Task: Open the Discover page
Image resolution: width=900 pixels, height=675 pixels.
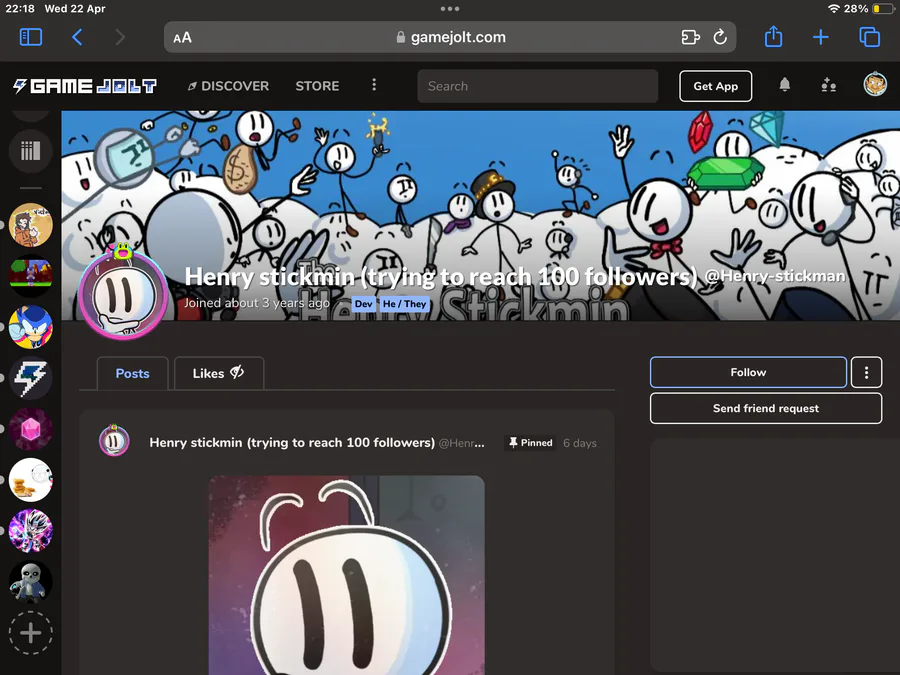Action: coord(228,86)
